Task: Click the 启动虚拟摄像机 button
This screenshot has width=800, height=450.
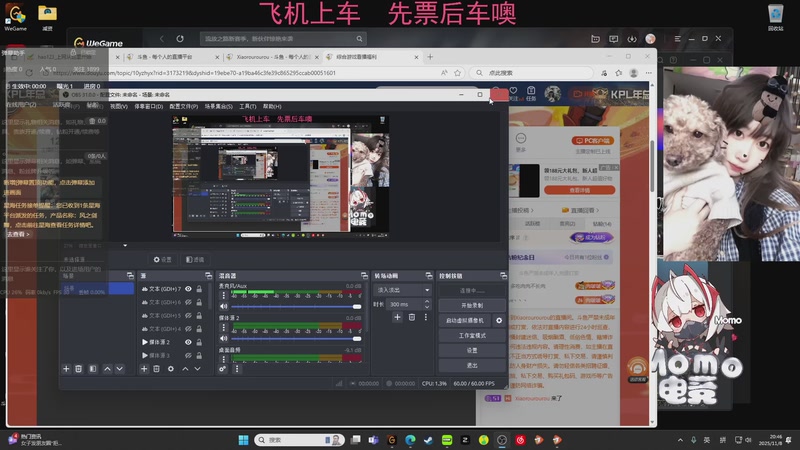Action: 465,320
